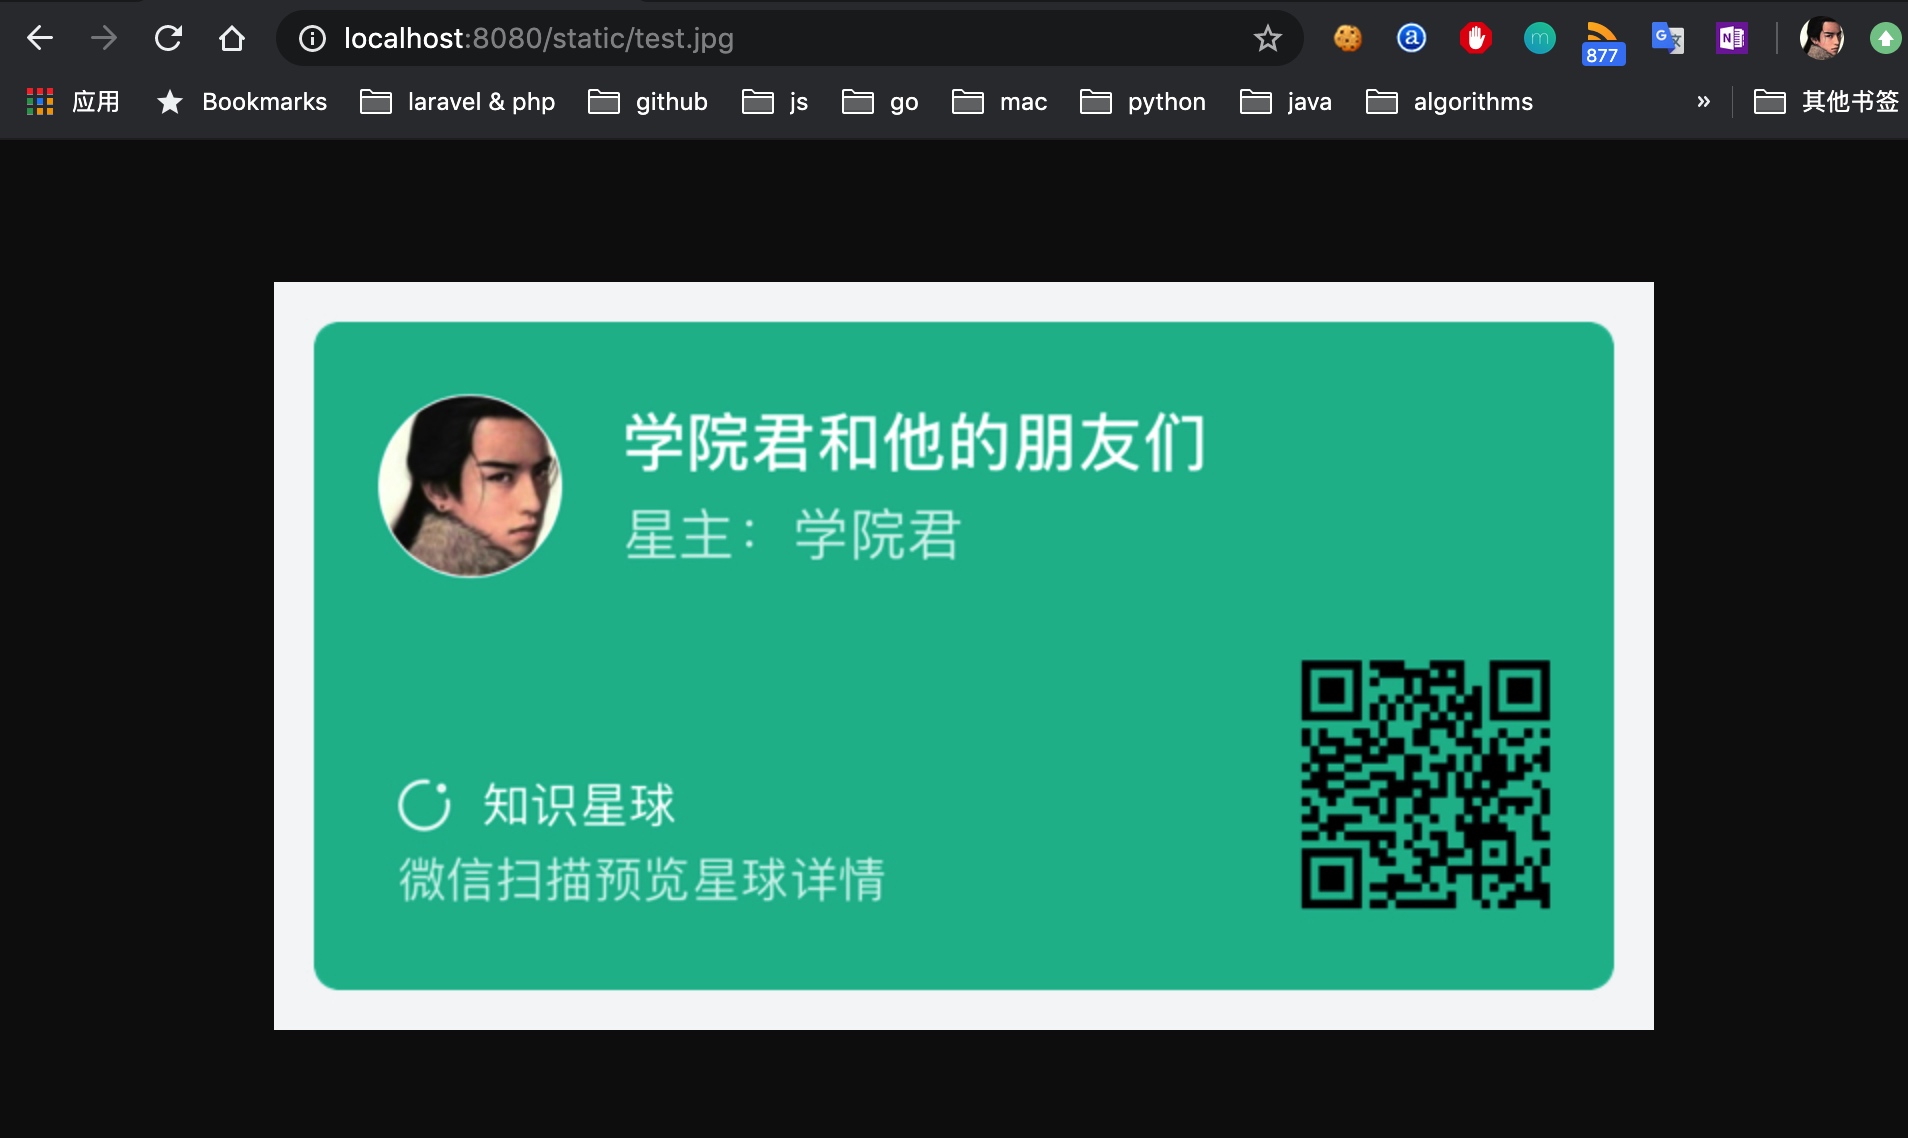Open the mac bookmark folder

pos(998,101)
